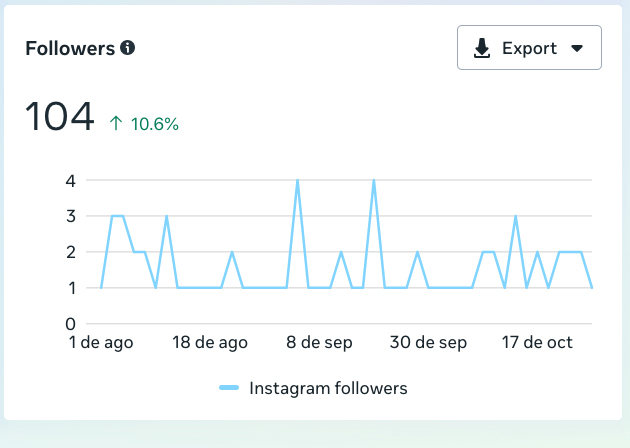
Task: Click the download icon in Export button
Action: coord(482,48)
